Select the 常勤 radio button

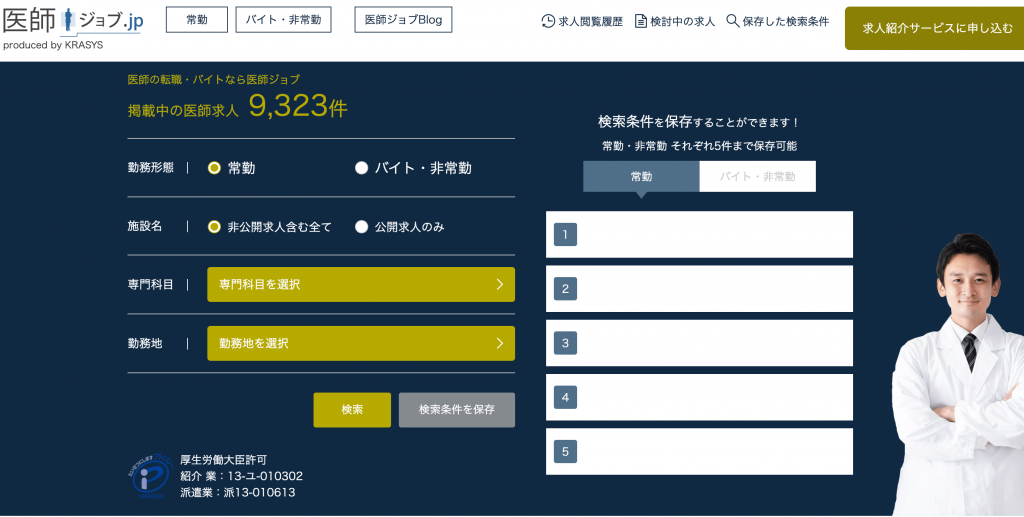pos(214,168)
